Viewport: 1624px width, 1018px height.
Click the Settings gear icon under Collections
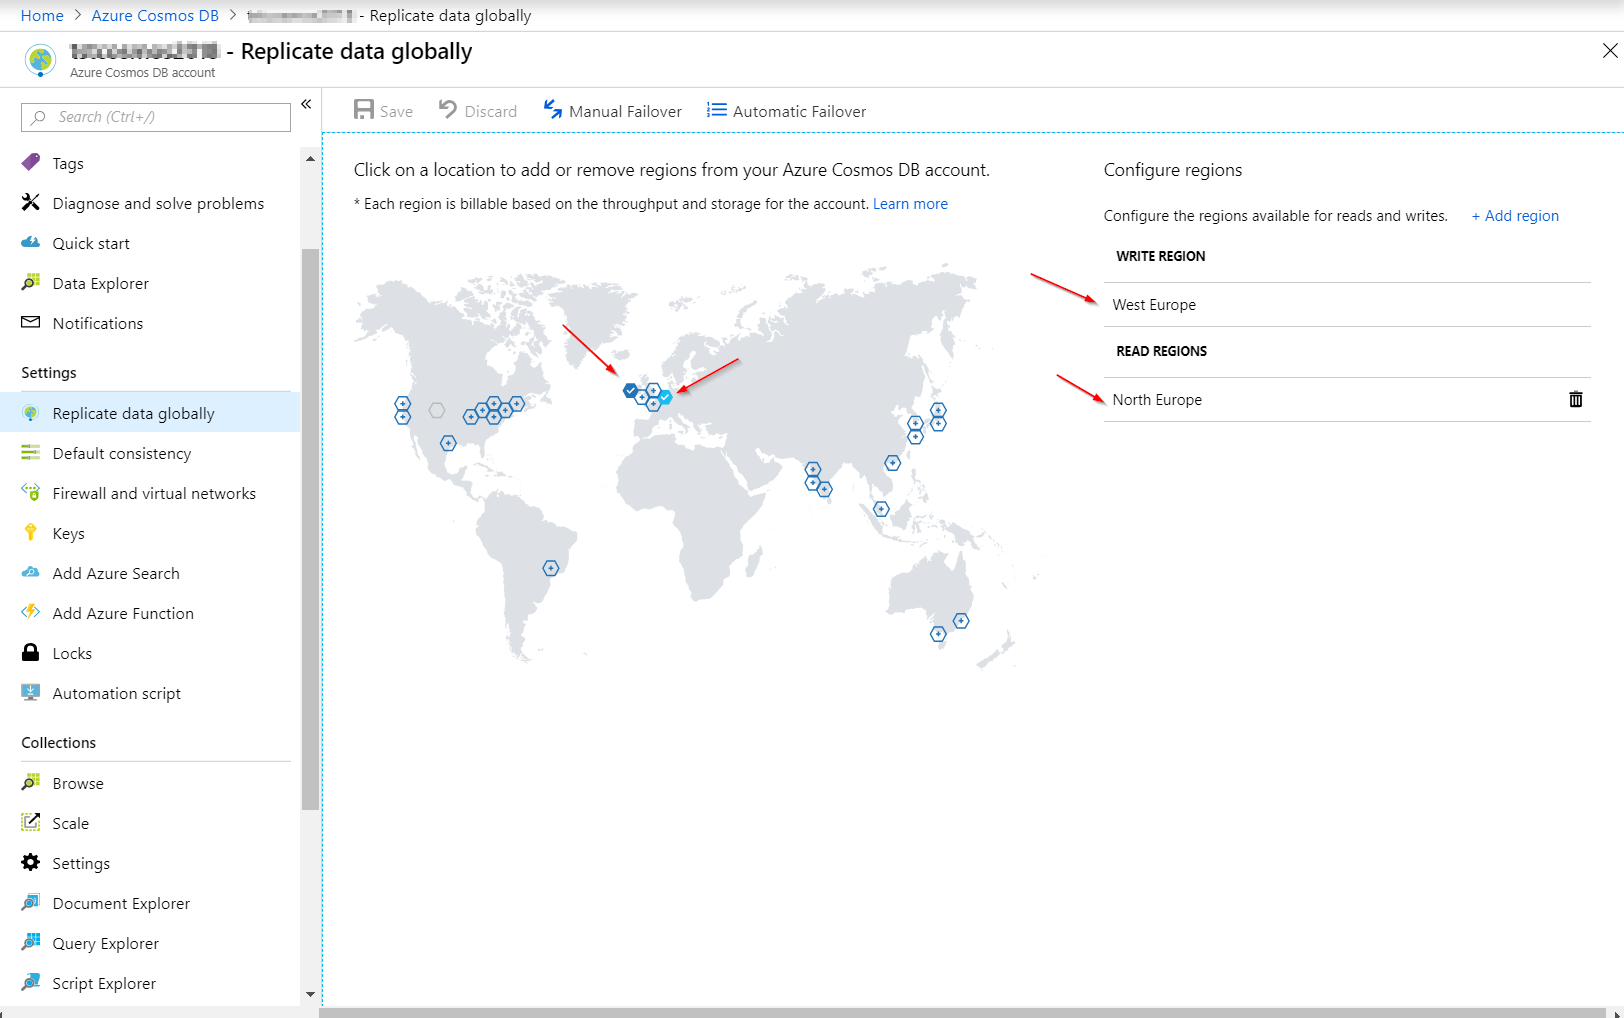31,862
